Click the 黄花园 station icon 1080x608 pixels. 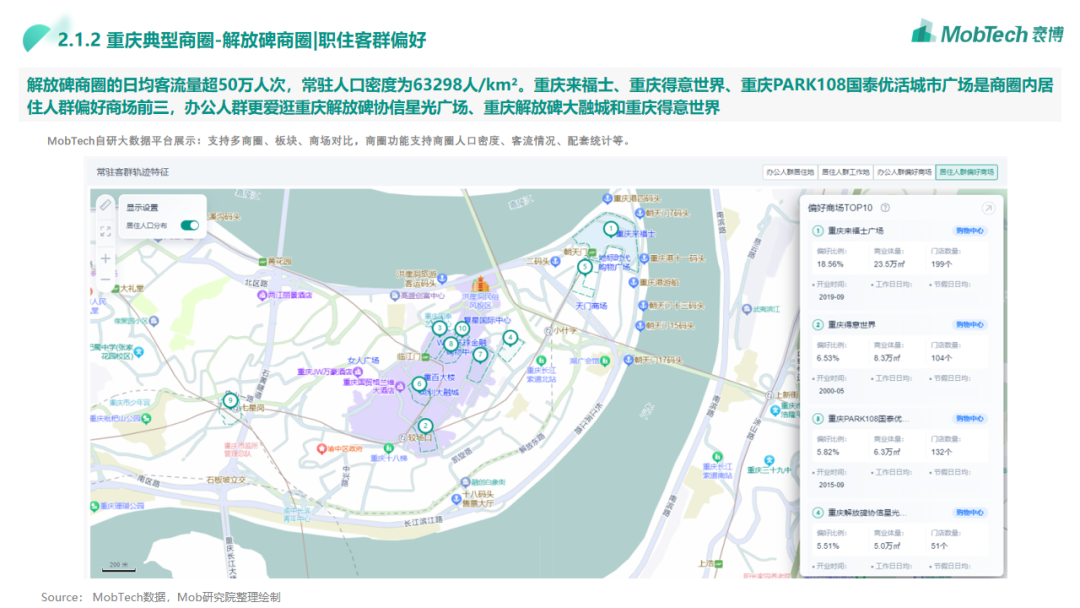[x=262, y=262]
